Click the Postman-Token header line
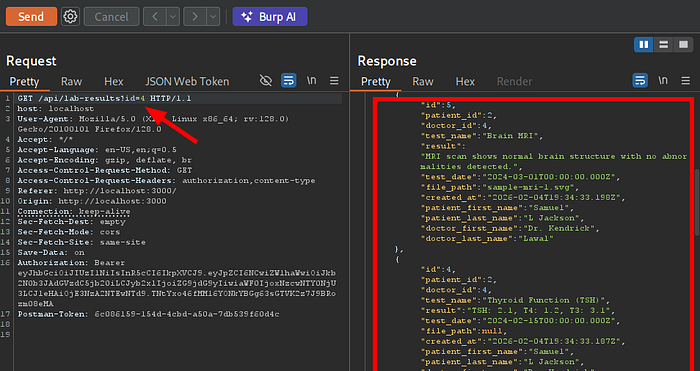The height and width of the screenshot is (371, 700). coord(148,314)
